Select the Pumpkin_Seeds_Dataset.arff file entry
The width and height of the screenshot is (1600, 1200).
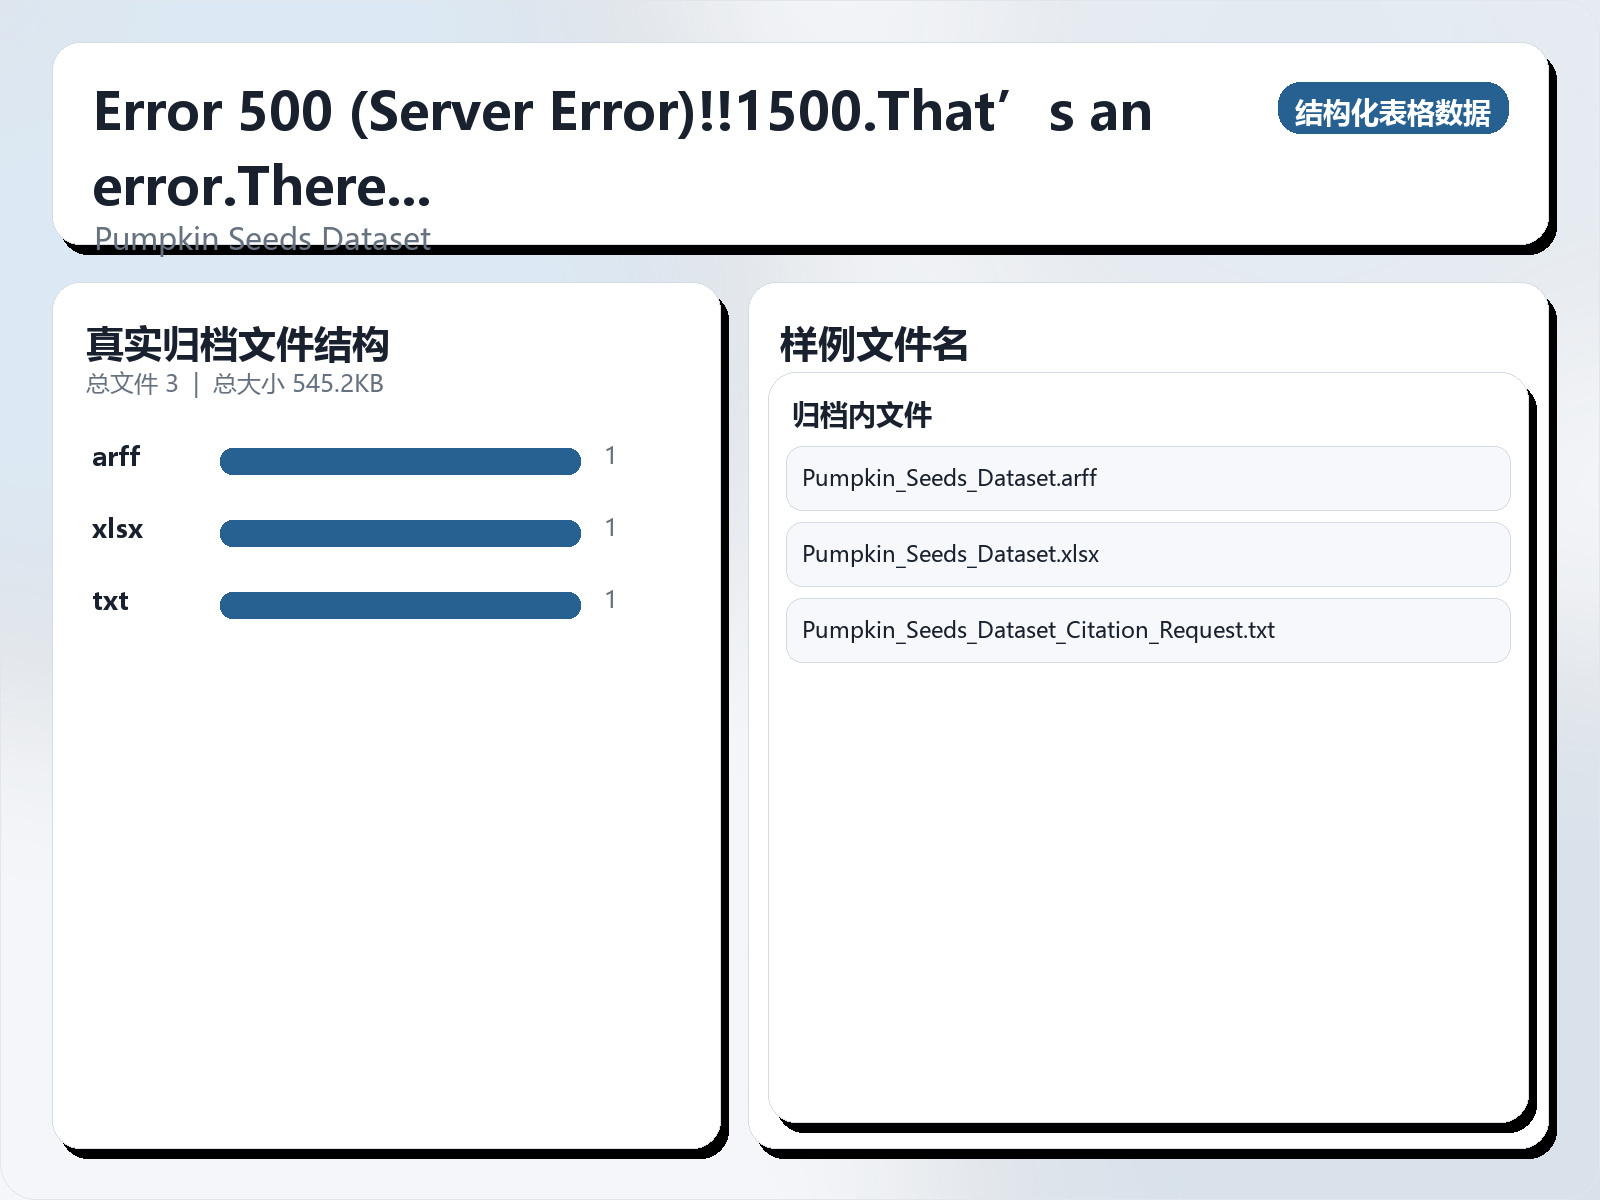coord(1147,478)
